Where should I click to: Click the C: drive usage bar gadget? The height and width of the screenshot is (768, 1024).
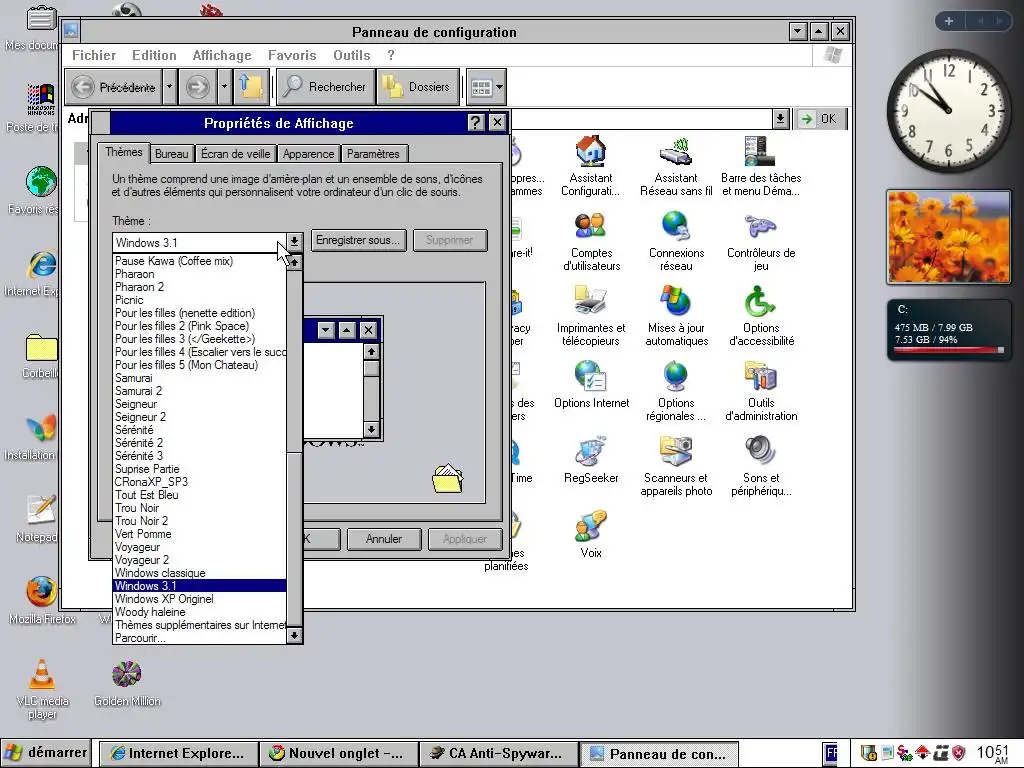948,330
